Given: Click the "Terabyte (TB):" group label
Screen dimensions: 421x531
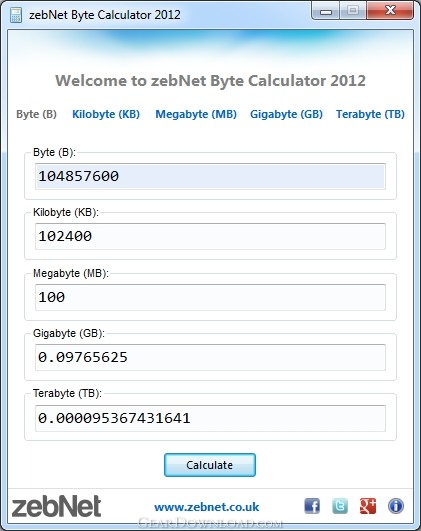Looking at the screenshot, I should click(67, 394).
